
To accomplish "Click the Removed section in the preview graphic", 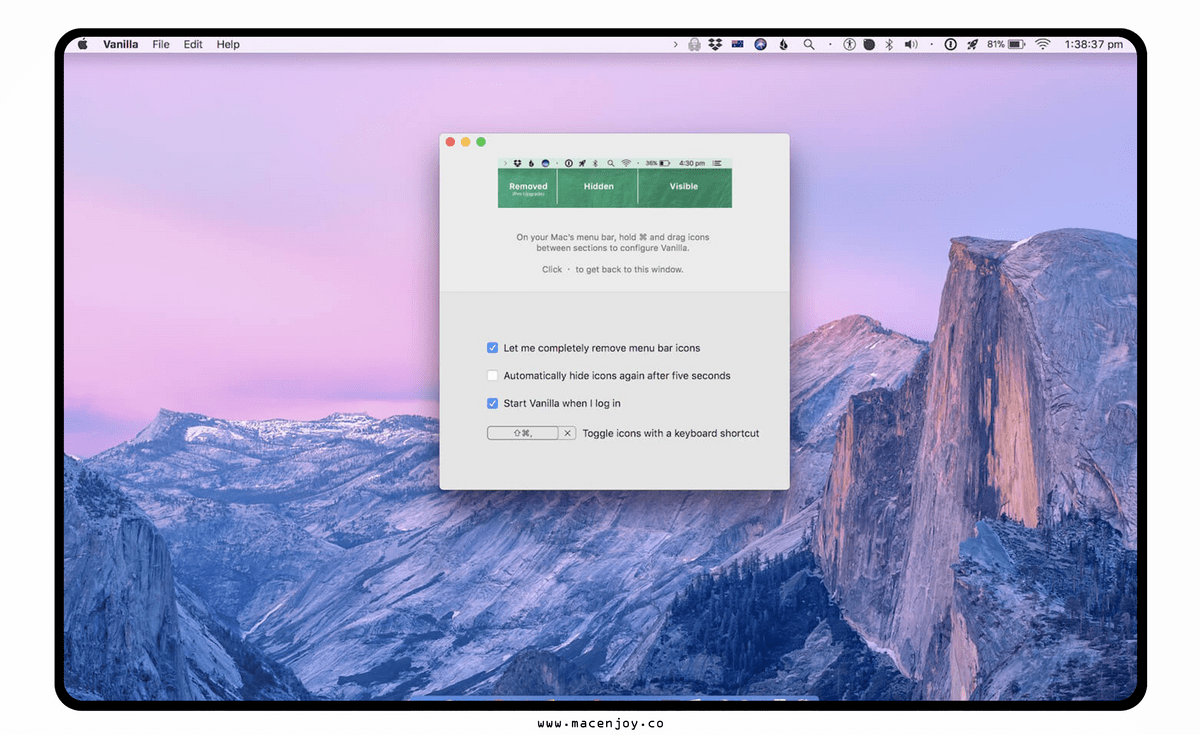I will point(528,188).
